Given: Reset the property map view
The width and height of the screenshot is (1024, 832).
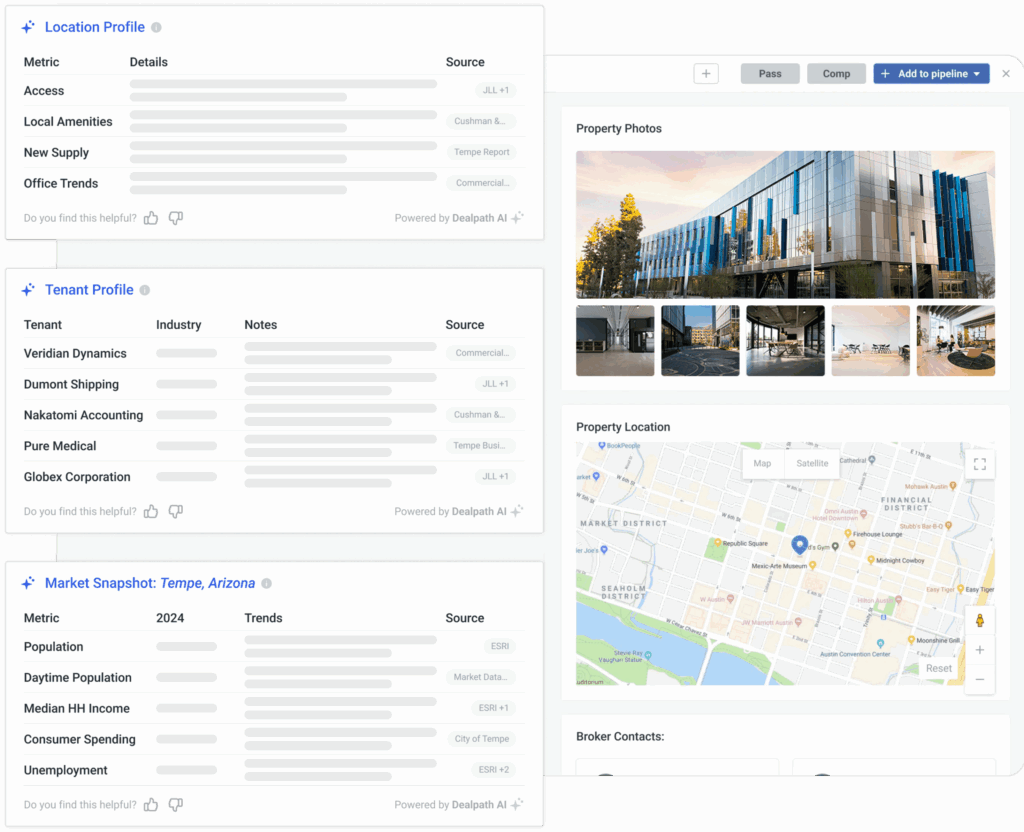Looking at the screenshot, I should (x=938, y=668).
